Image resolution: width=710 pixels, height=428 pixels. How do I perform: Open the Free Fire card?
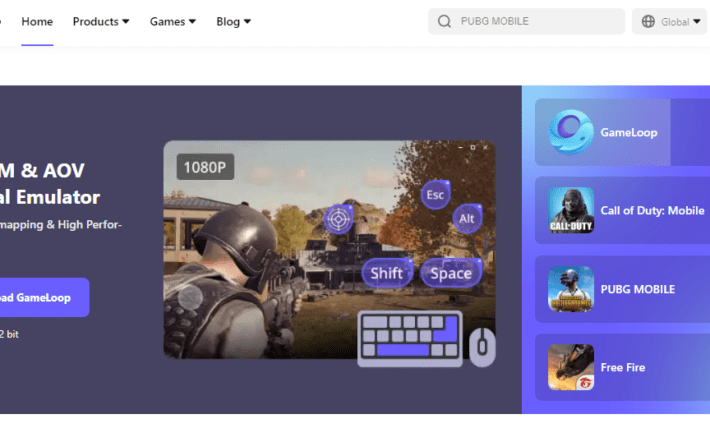click(x=622, y=367)
